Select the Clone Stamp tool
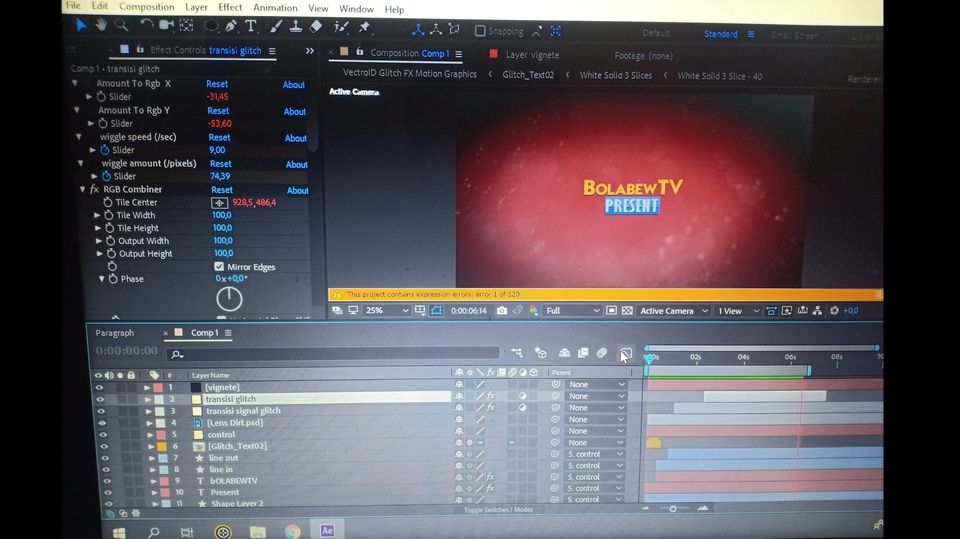The image size is (960, 539). [296, 26]
